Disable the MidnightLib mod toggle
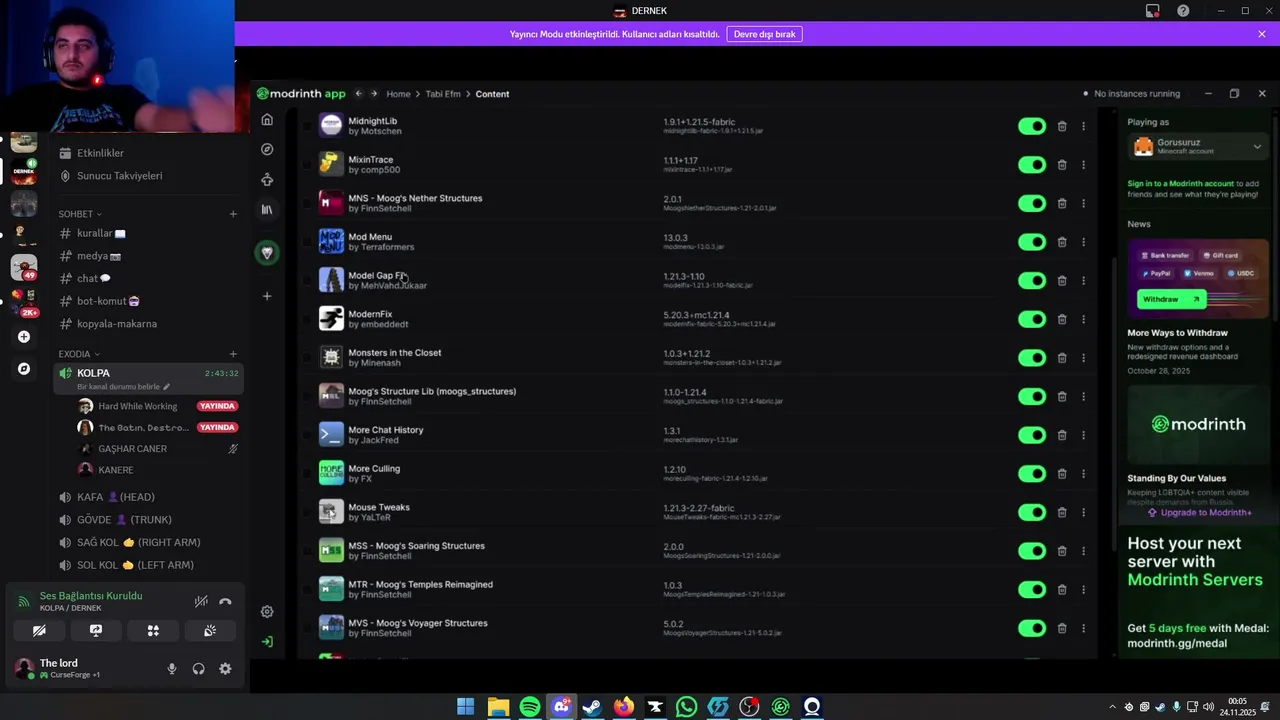The width and height of the screenshot is (1280, 720). tap(1032, 126)
